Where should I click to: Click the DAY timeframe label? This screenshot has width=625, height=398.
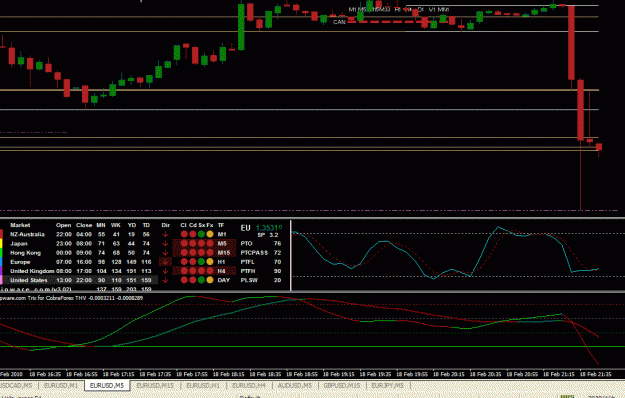point(224,280)
